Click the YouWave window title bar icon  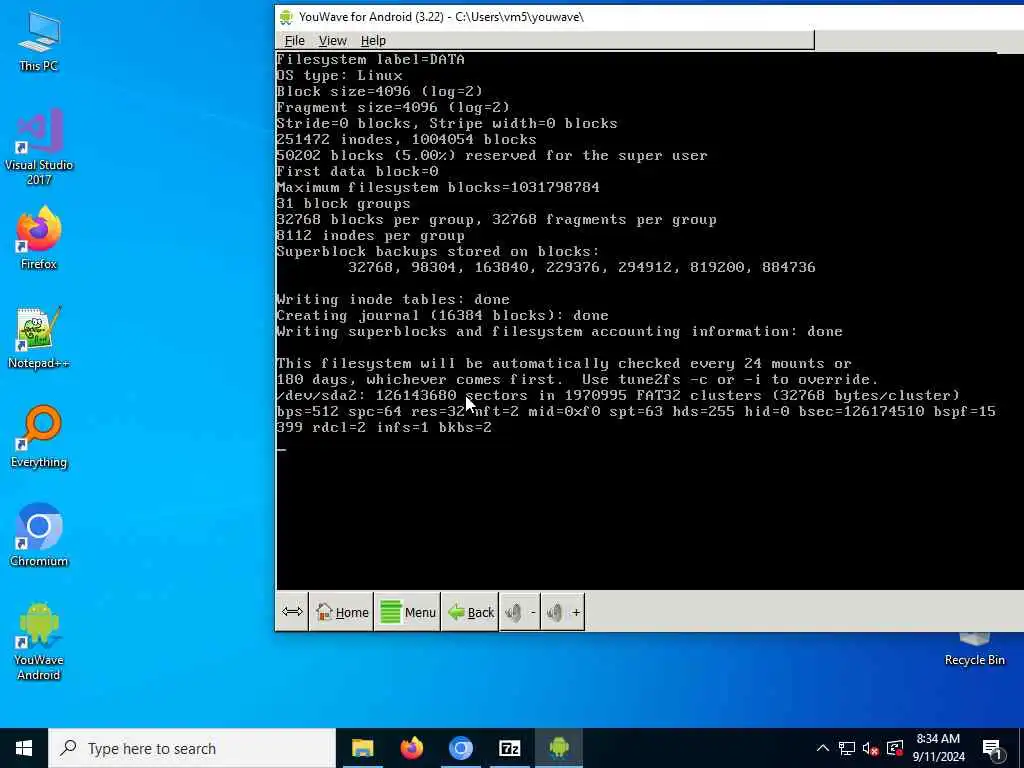[x=286, y=17]
